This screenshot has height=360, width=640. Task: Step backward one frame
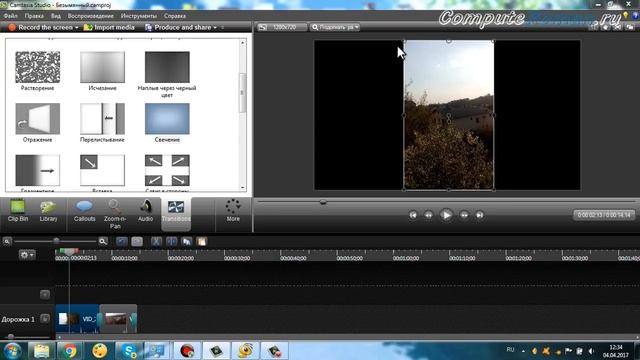(x=428, y=215)
